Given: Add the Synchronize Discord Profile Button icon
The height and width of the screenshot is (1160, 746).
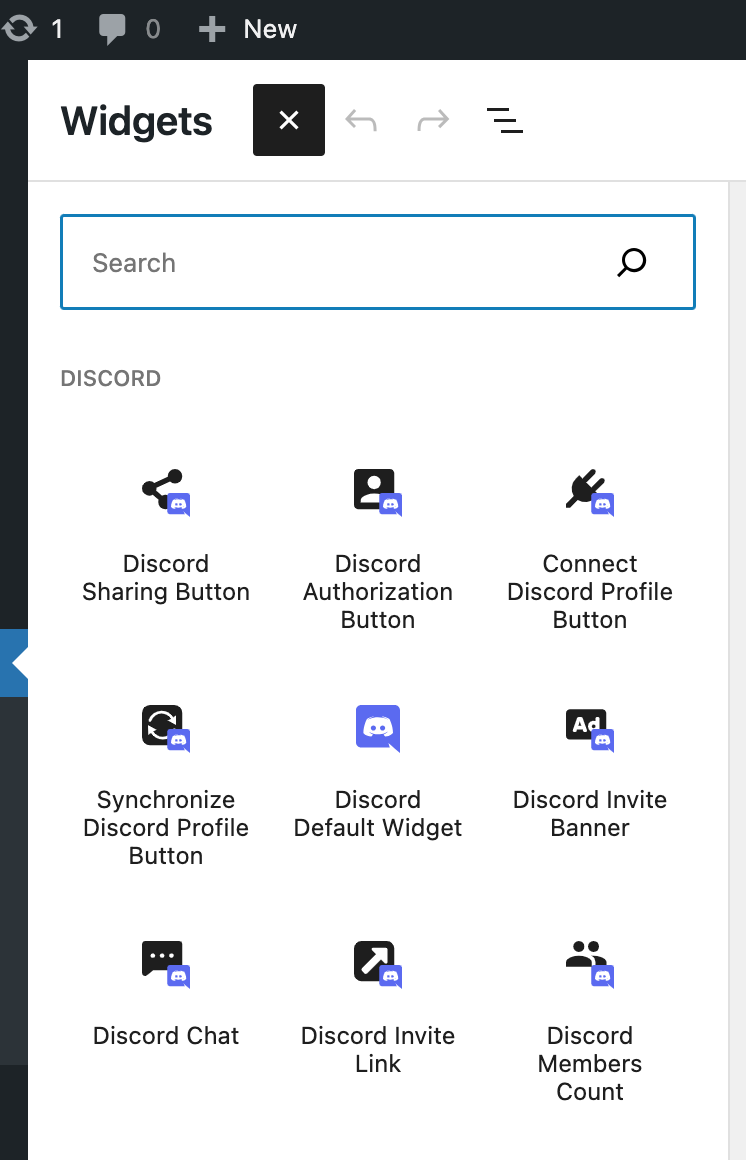Looking at the screenshot, I should pos(165,727).
